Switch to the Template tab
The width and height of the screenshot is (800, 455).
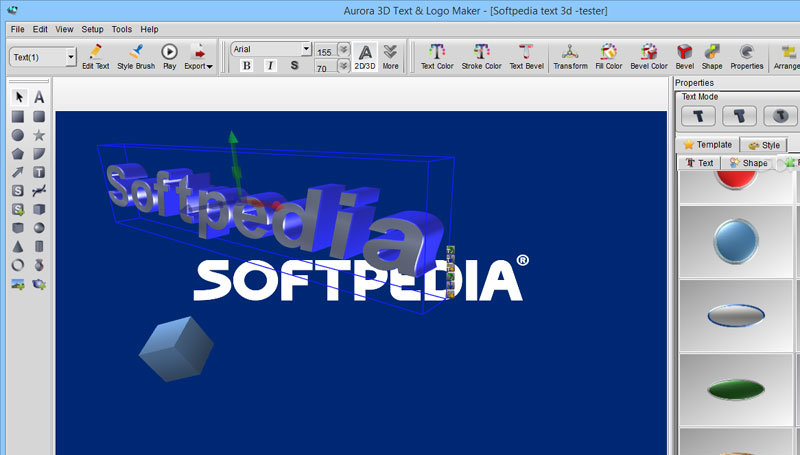[708, 144]
